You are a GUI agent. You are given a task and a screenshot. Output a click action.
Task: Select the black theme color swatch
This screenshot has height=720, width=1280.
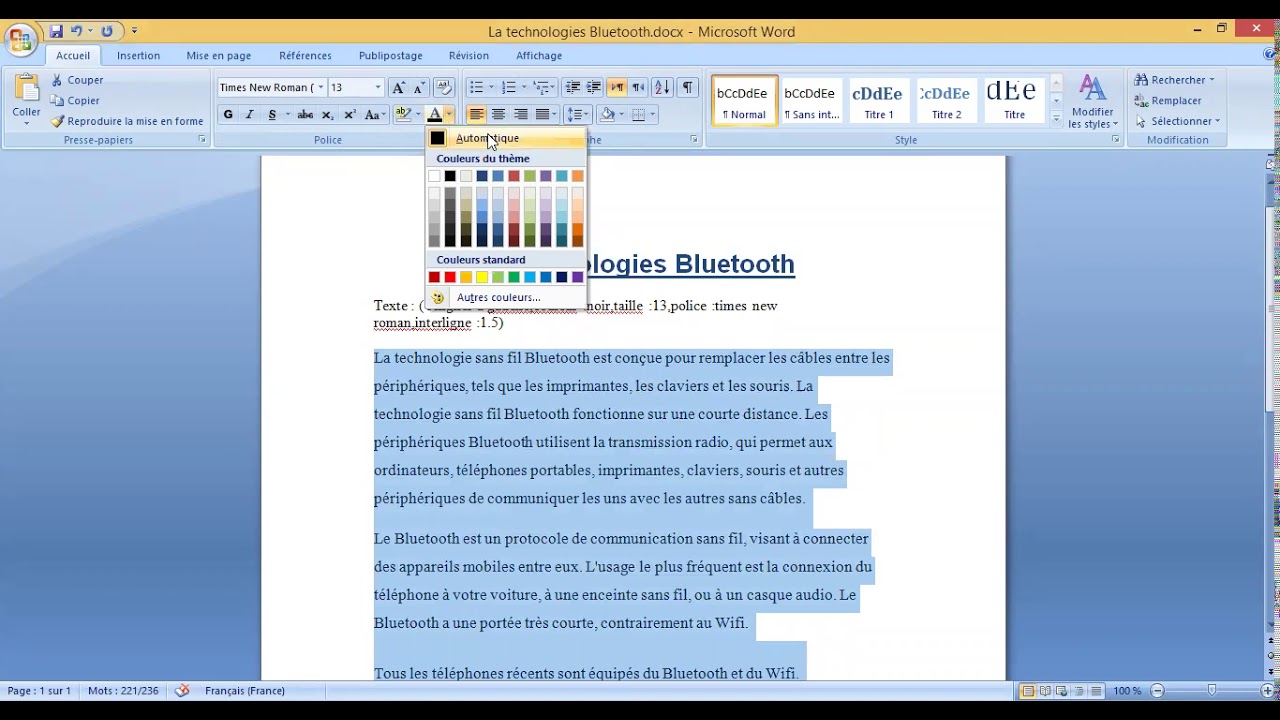point(450,176)
